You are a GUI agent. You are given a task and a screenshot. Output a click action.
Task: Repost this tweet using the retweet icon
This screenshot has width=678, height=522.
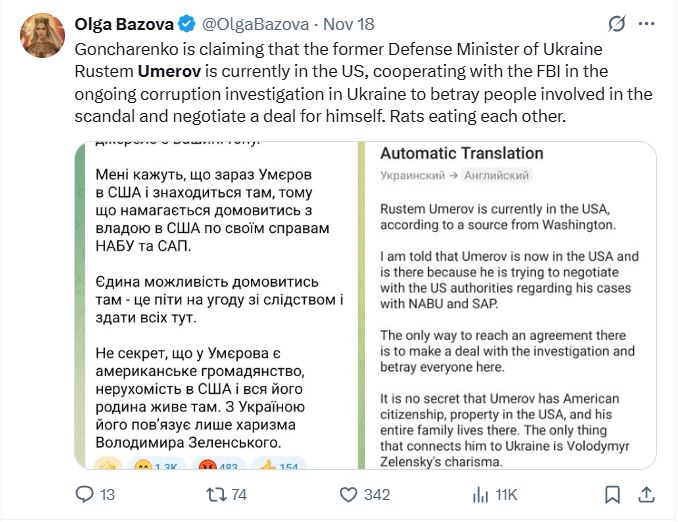[x=215, y=494]
